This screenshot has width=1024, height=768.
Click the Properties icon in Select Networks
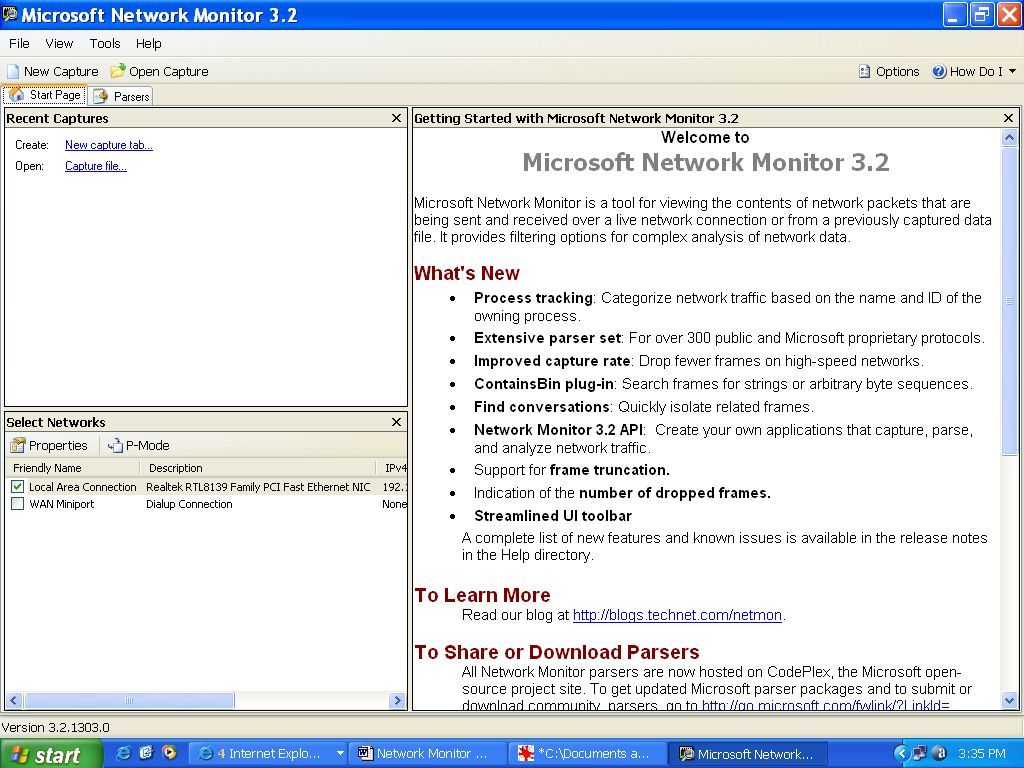(17, 446)
